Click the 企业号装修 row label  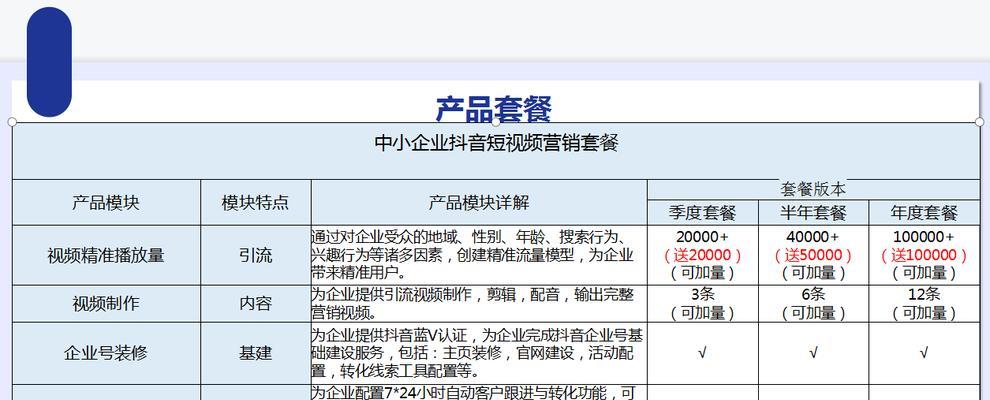click(105, 353)
